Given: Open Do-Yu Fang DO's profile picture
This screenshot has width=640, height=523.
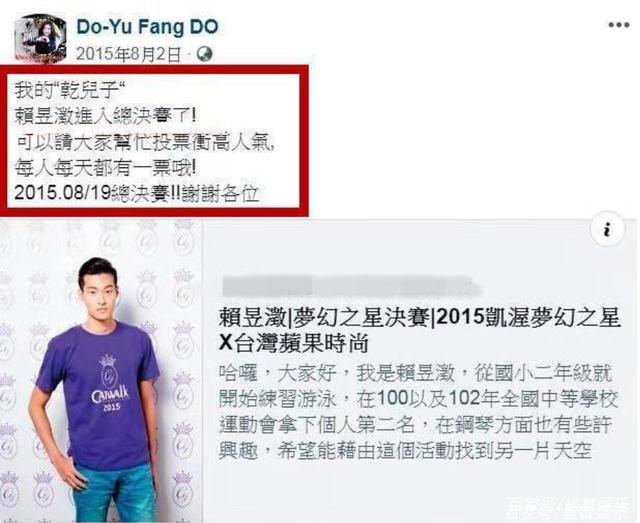Looking at the screenshot, I should [40, 39].
